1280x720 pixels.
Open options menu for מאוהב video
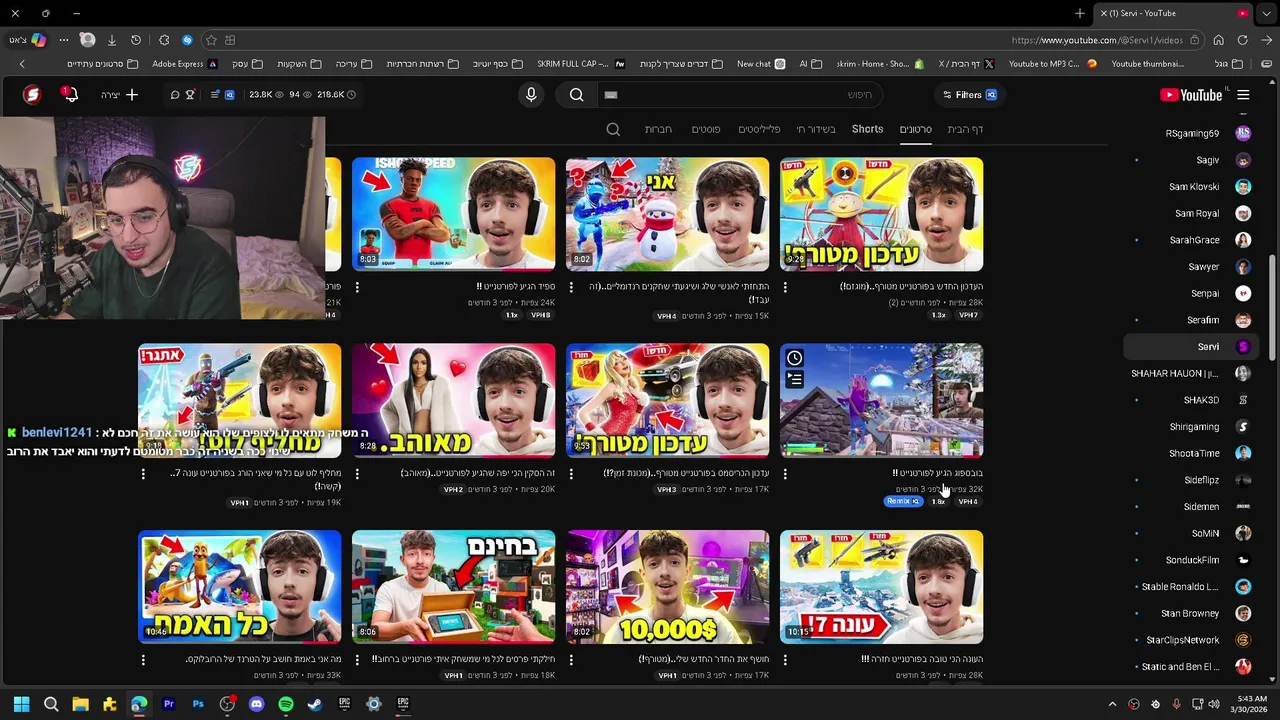pyautogui.click(x=357, y=474)
